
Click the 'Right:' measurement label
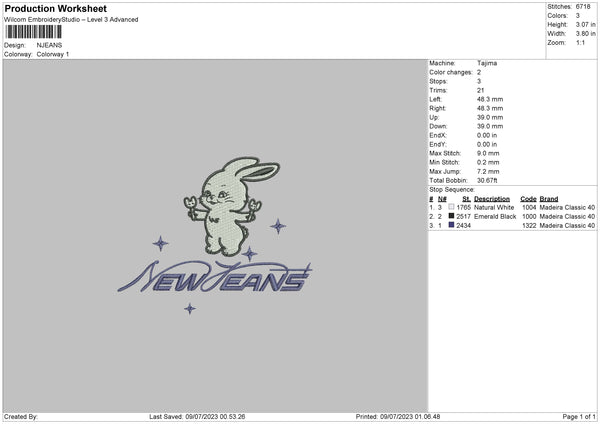click(437, 108)
